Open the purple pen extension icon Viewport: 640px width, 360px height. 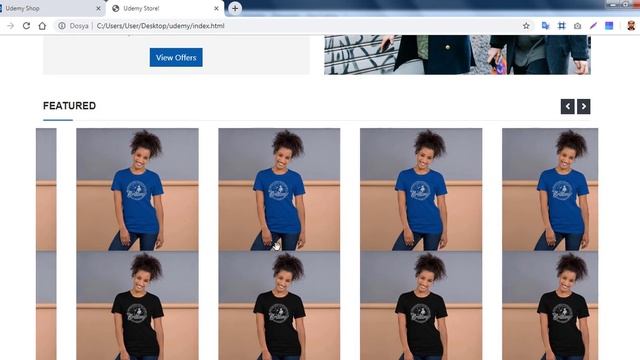pos(593,26)
